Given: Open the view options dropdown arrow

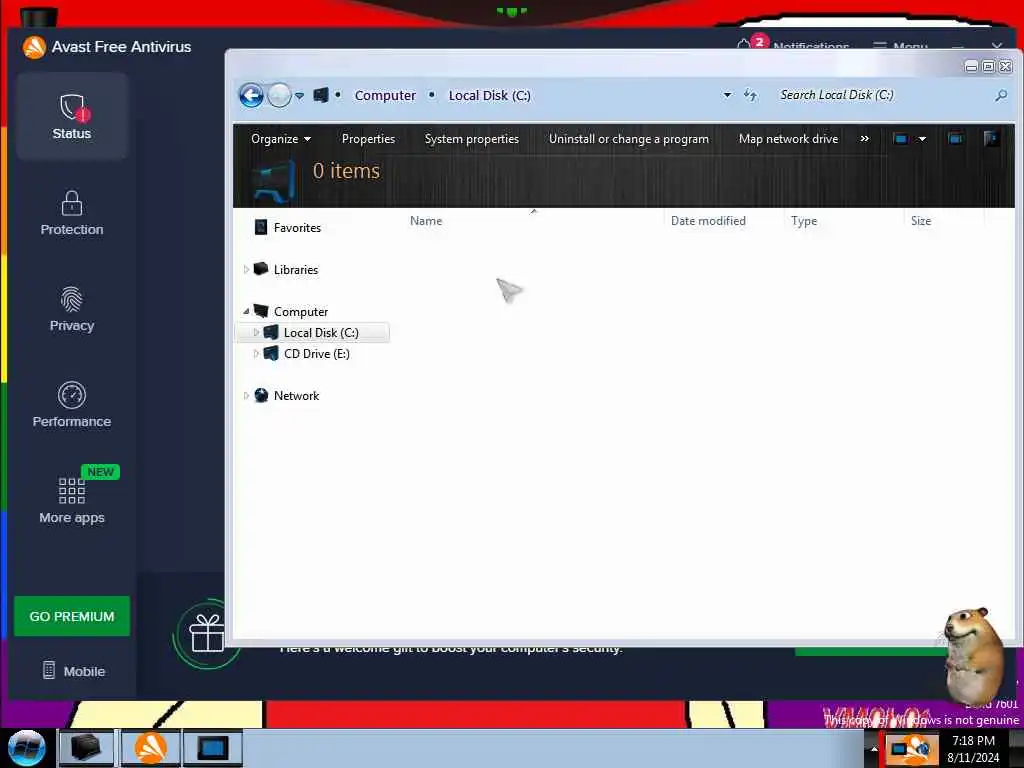Looking at the screenshot, I should pos(922,139).
